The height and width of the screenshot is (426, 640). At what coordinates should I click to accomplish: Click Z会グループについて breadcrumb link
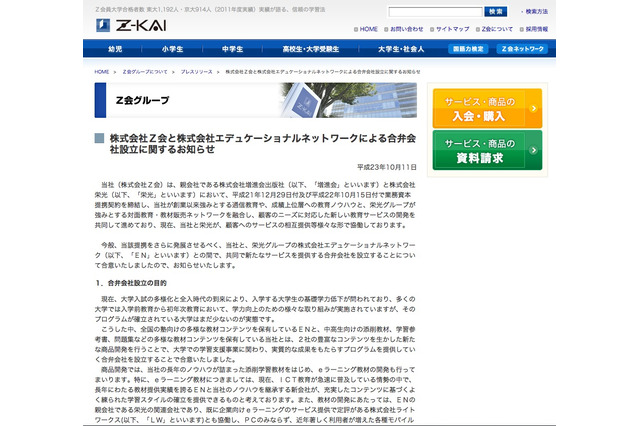tap(145, 72)
